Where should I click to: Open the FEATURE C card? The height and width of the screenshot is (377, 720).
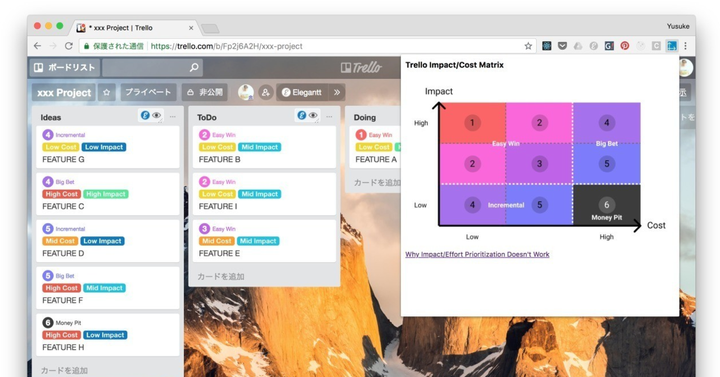(108, 194)
